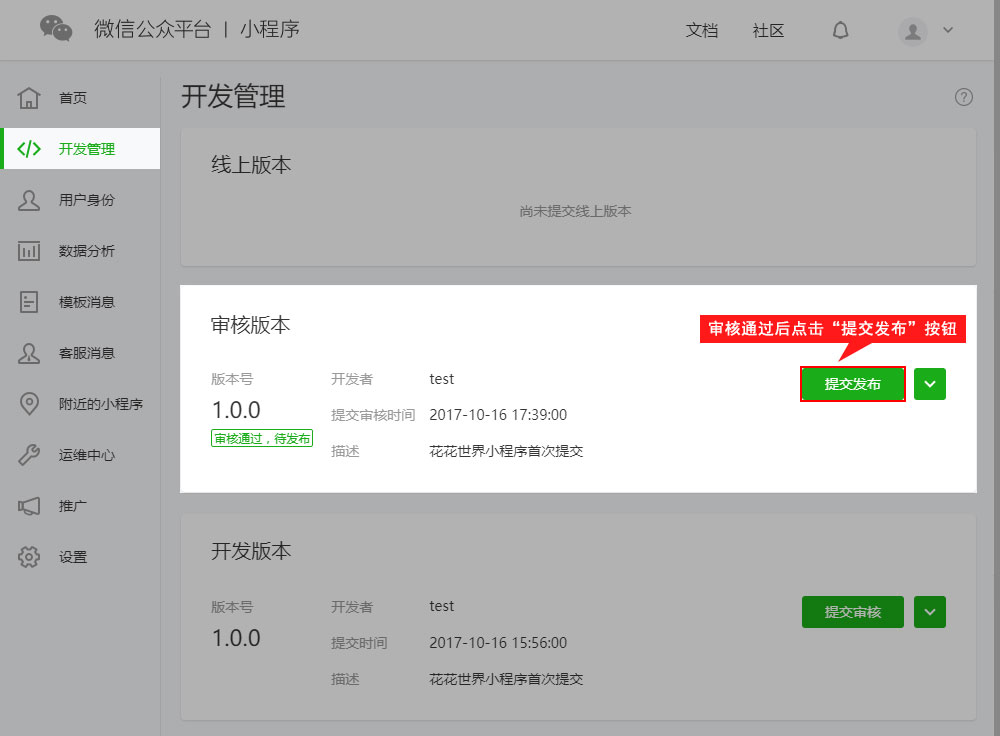This screenshot has height=736, width=1000.
Task: Open the notifications bell
Action: [x=840, y=30]
